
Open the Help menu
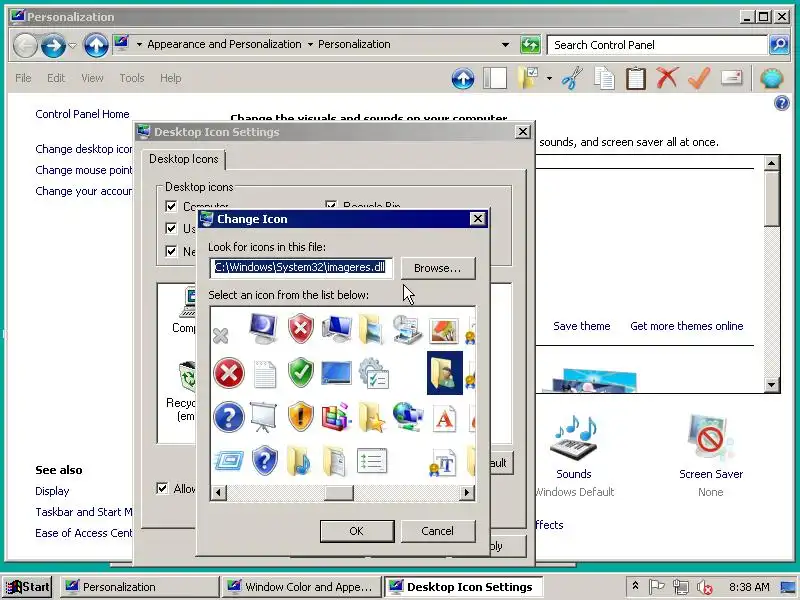(170, 78)
